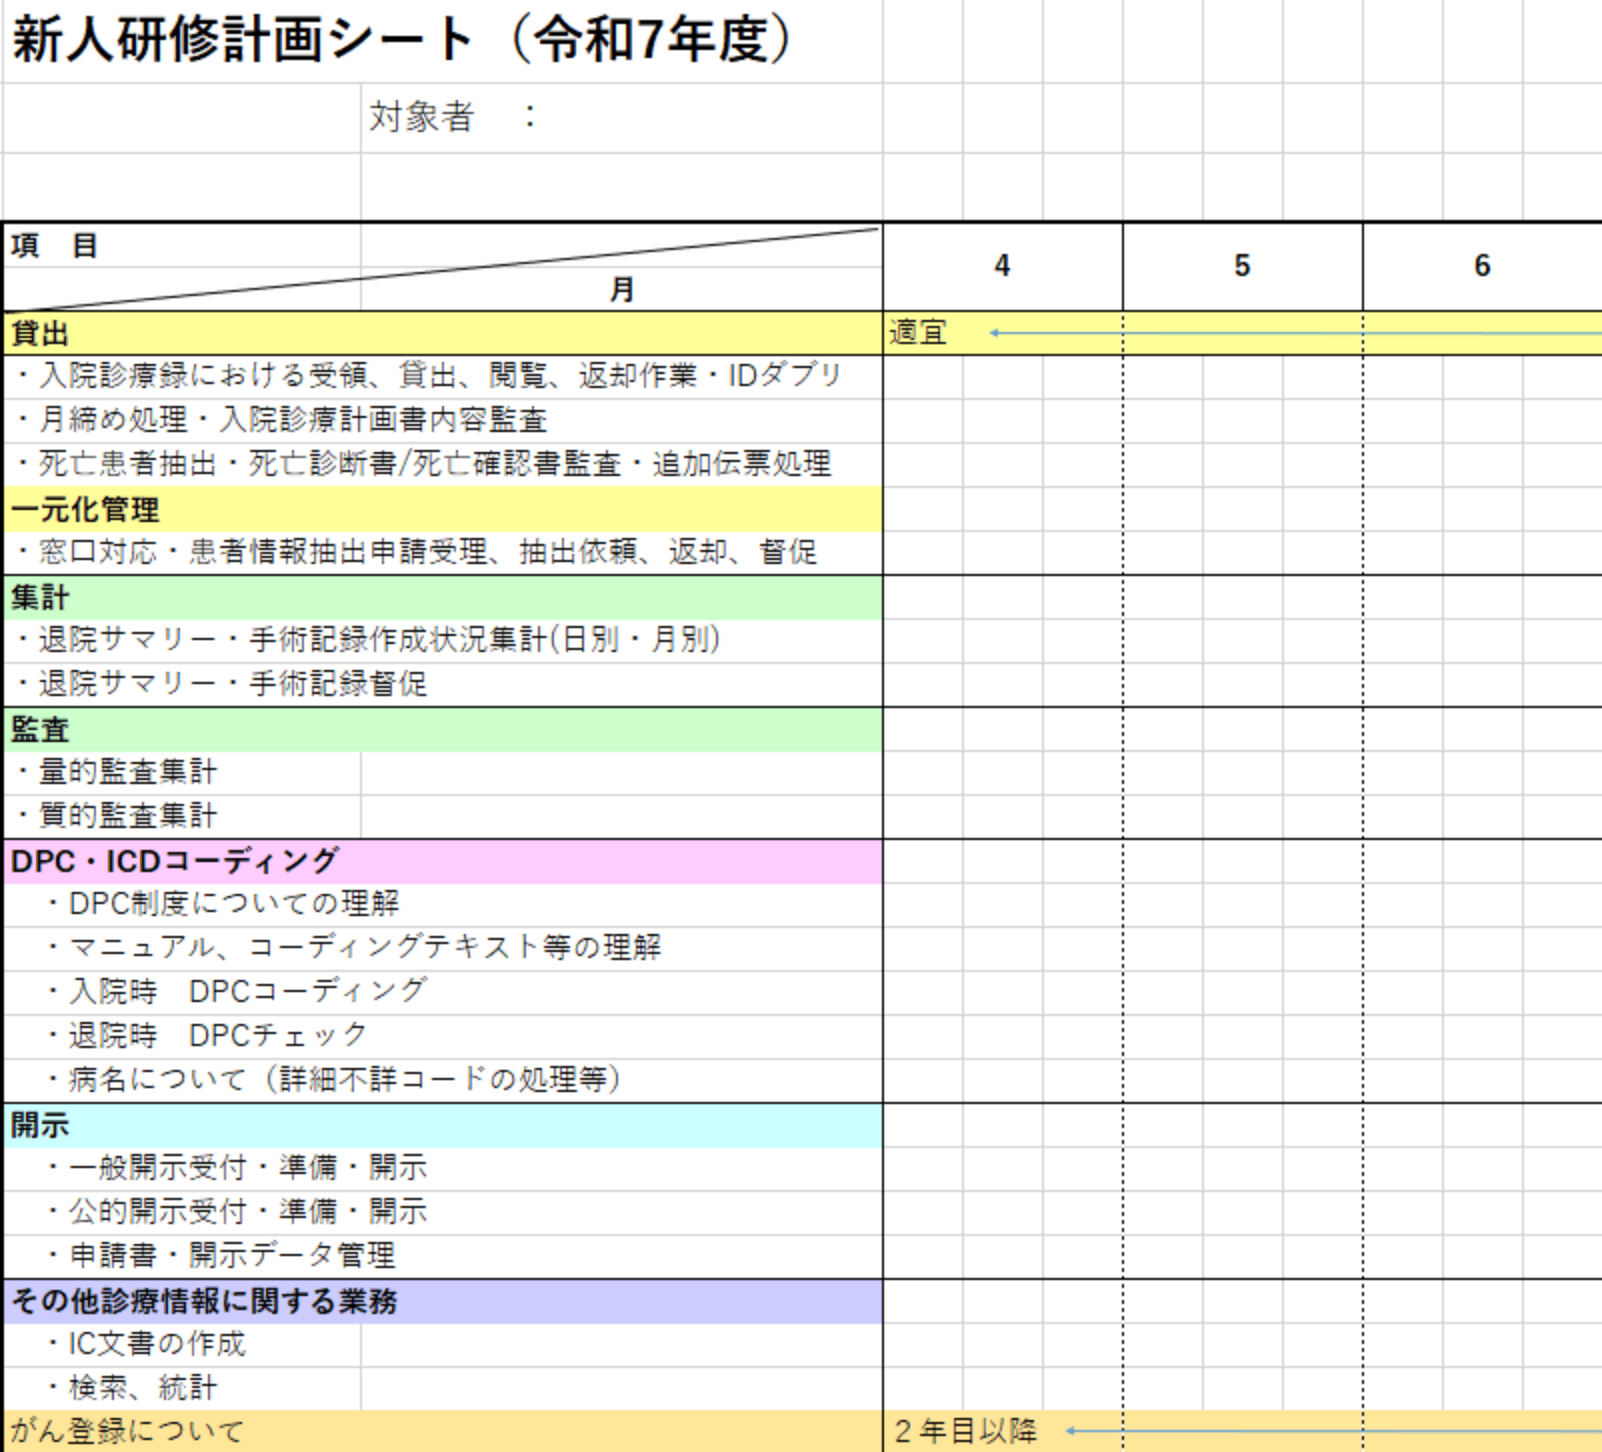Select the 質的監査集計 cell

[182, 816]
